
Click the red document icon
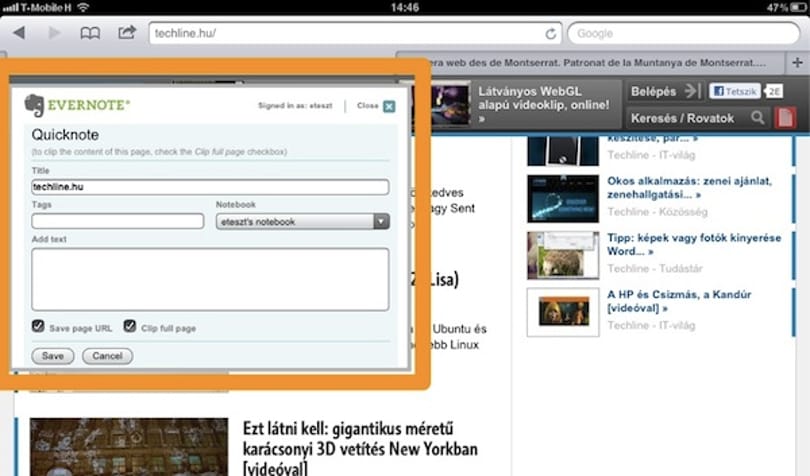[x=785, y=118]
